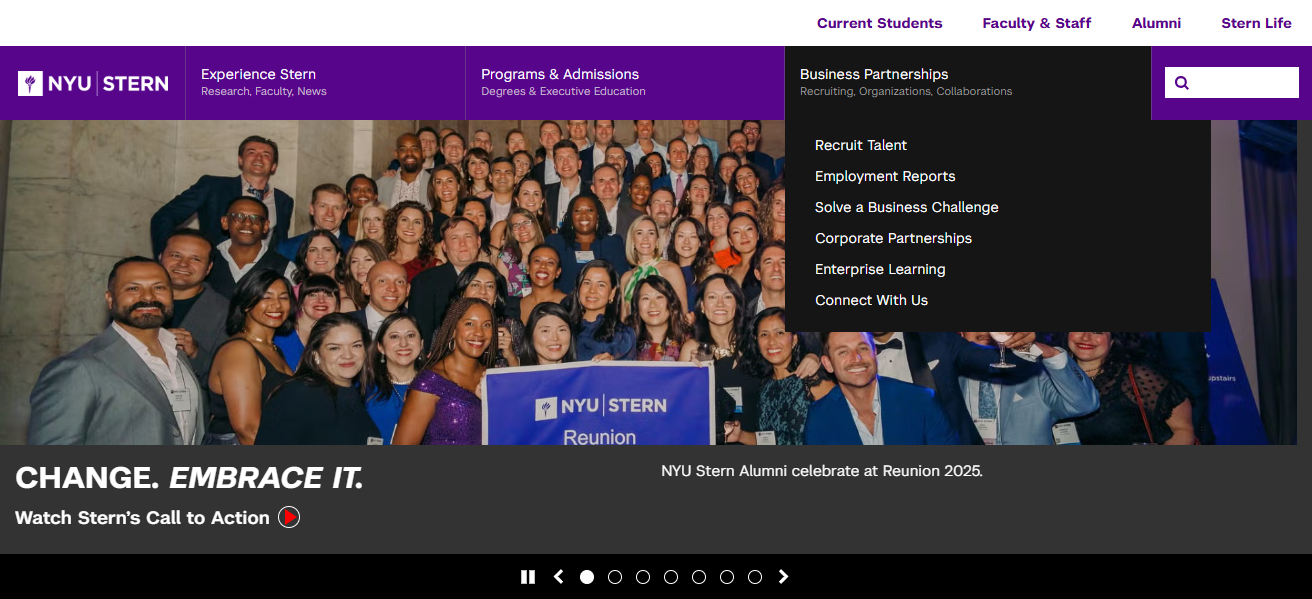The height and width of the screenshot is (599, 1312).
Task: Pause the carousel slideshow
Action: (x=528, y=577)
